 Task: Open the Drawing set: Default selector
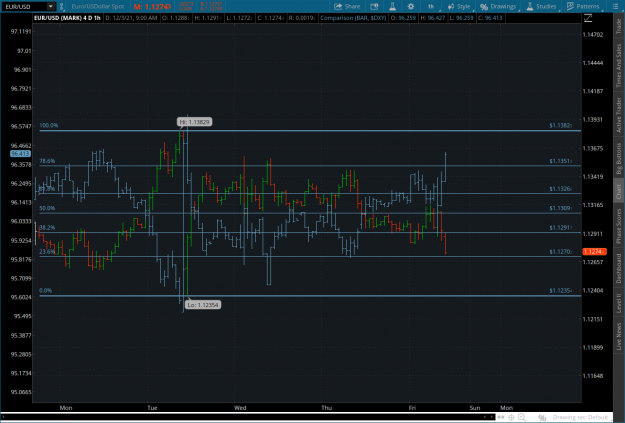[x=580, y=417]
